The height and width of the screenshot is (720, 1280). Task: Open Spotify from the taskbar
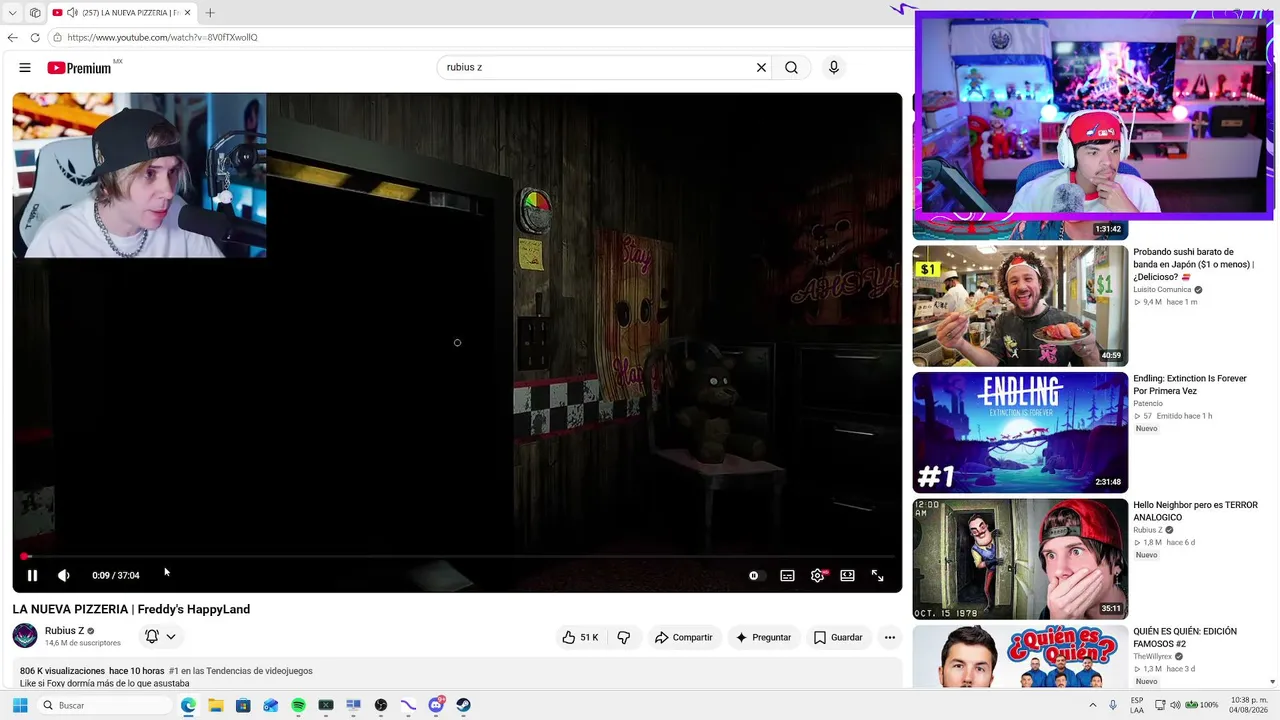coord(298,705)
